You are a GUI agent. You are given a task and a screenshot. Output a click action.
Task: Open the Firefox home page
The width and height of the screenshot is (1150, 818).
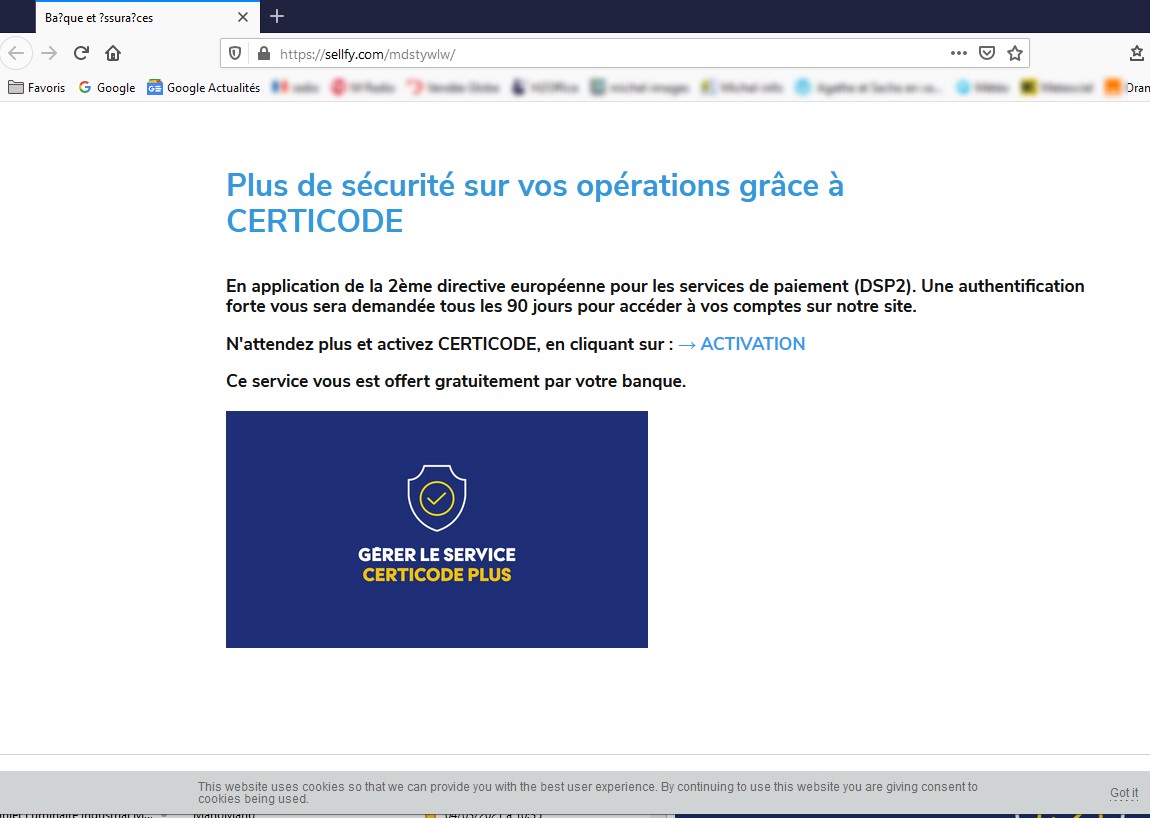(x=113, y=54)
